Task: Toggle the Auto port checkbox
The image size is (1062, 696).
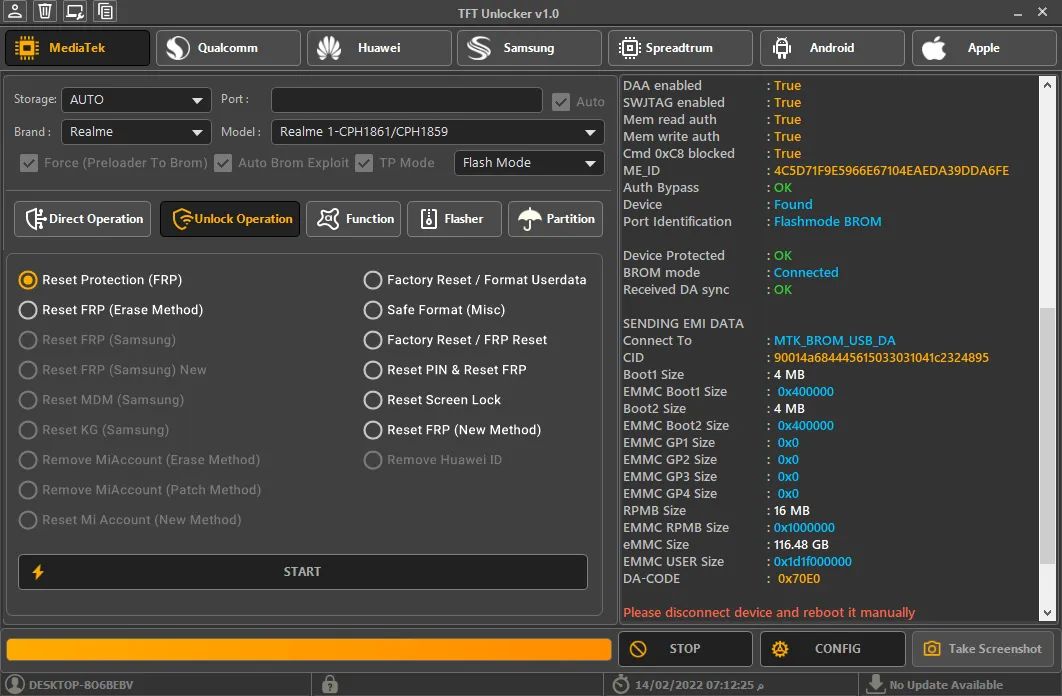Action: 561,102
